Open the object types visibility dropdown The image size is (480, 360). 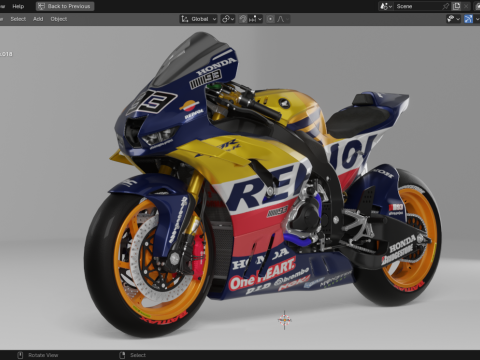(x=453, y=19)
